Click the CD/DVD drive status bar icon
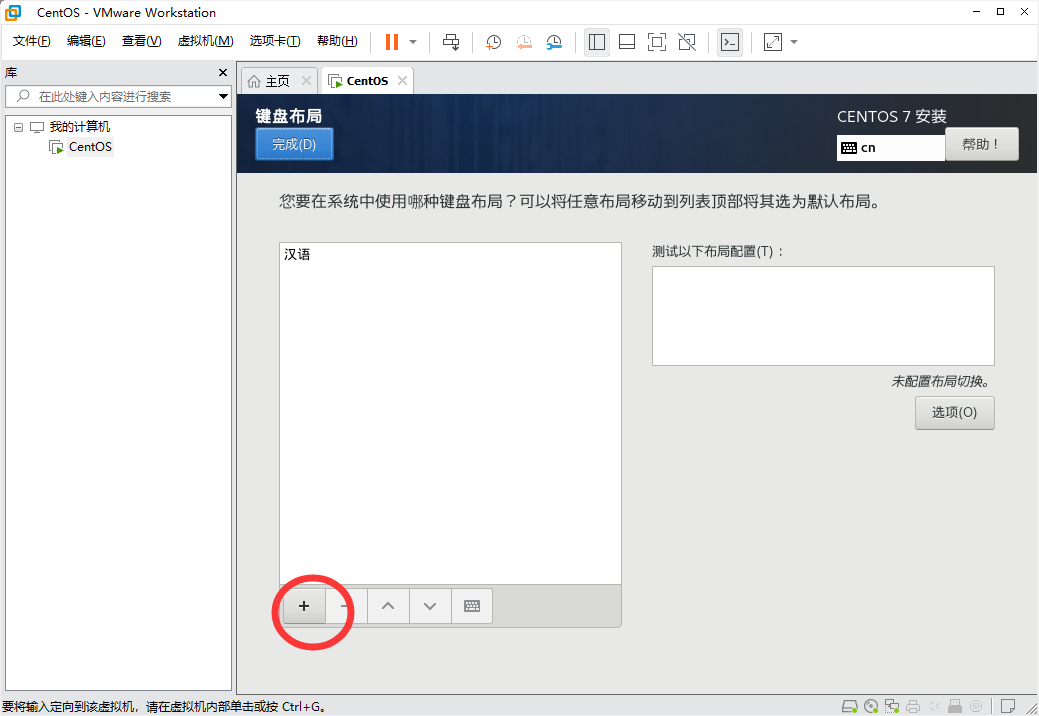 871,706
